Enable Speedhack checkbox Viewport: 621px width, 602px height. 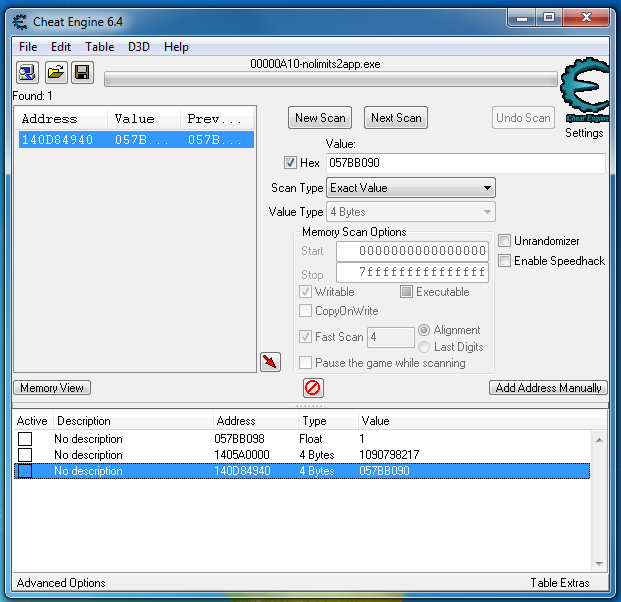pos(504,261)
